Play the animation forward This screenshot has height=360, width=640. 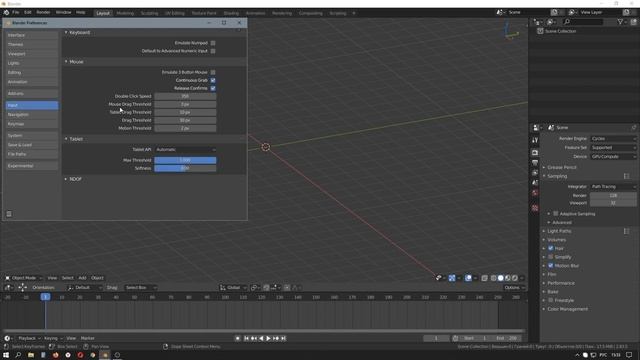coord(268,338)
